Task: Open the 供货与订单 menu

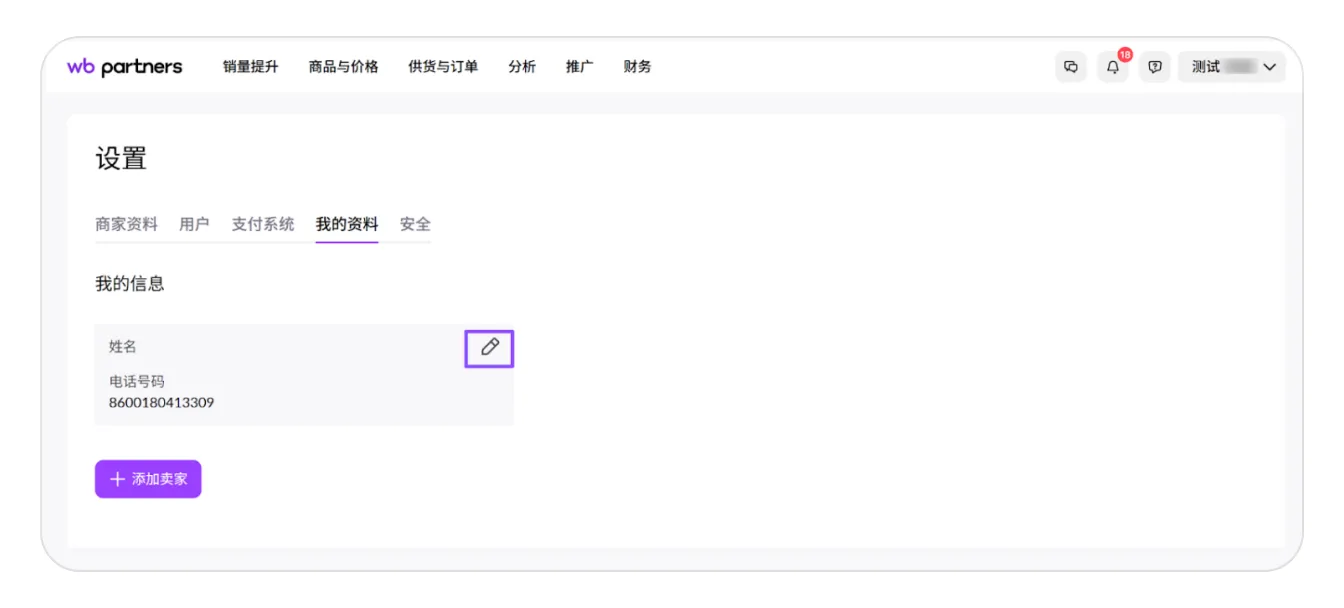Action: 443,67
